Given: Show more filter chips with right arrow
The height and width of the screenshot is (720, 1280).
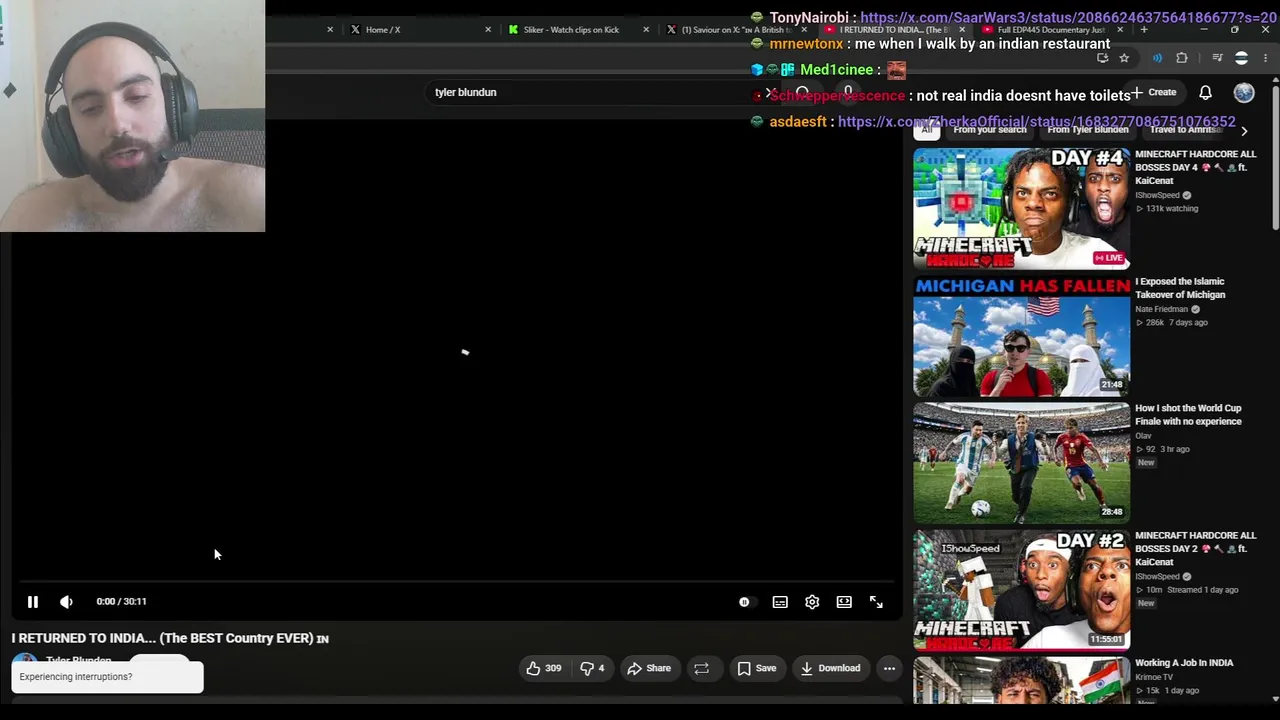Looking at the screenshot, I should click(1244, 131).
